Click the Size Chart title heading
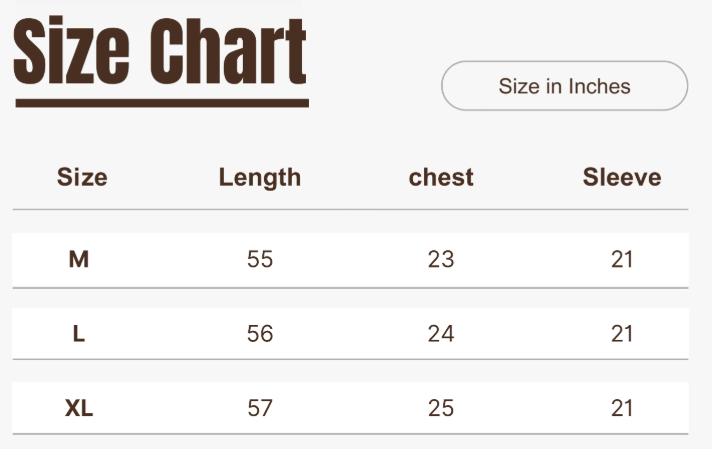 pyautogui.click(x=160, y=52)
